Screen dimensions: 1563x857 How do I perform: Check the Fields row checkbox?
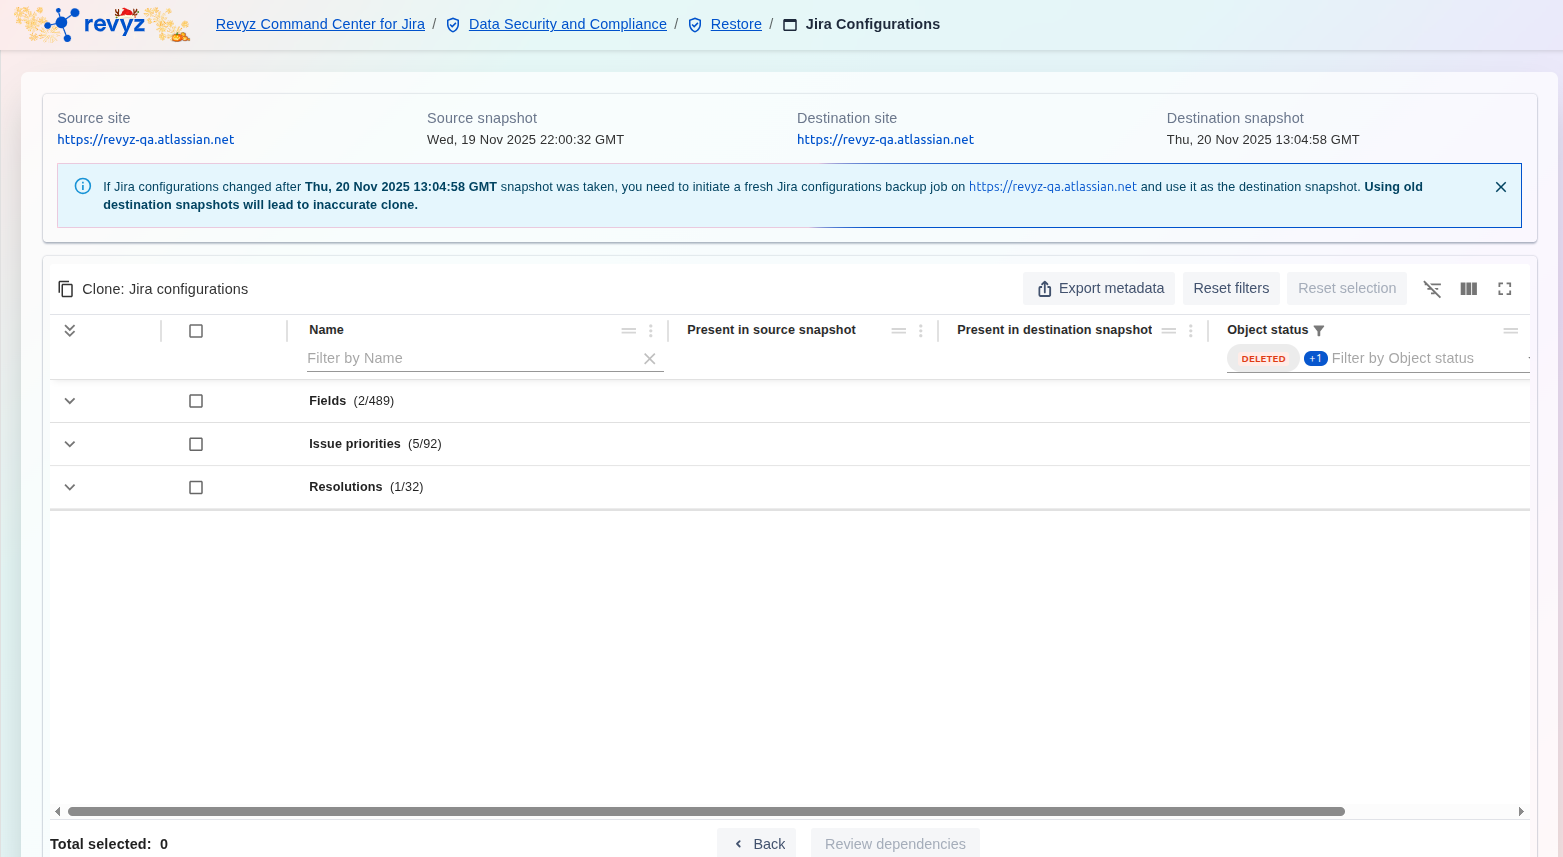(196, 401)
